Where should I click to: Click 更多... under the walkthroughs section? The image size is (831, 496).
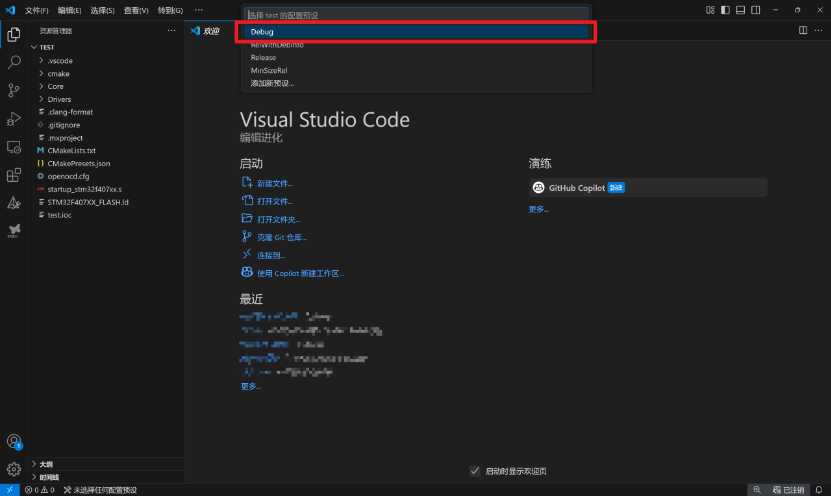(538, 209)
